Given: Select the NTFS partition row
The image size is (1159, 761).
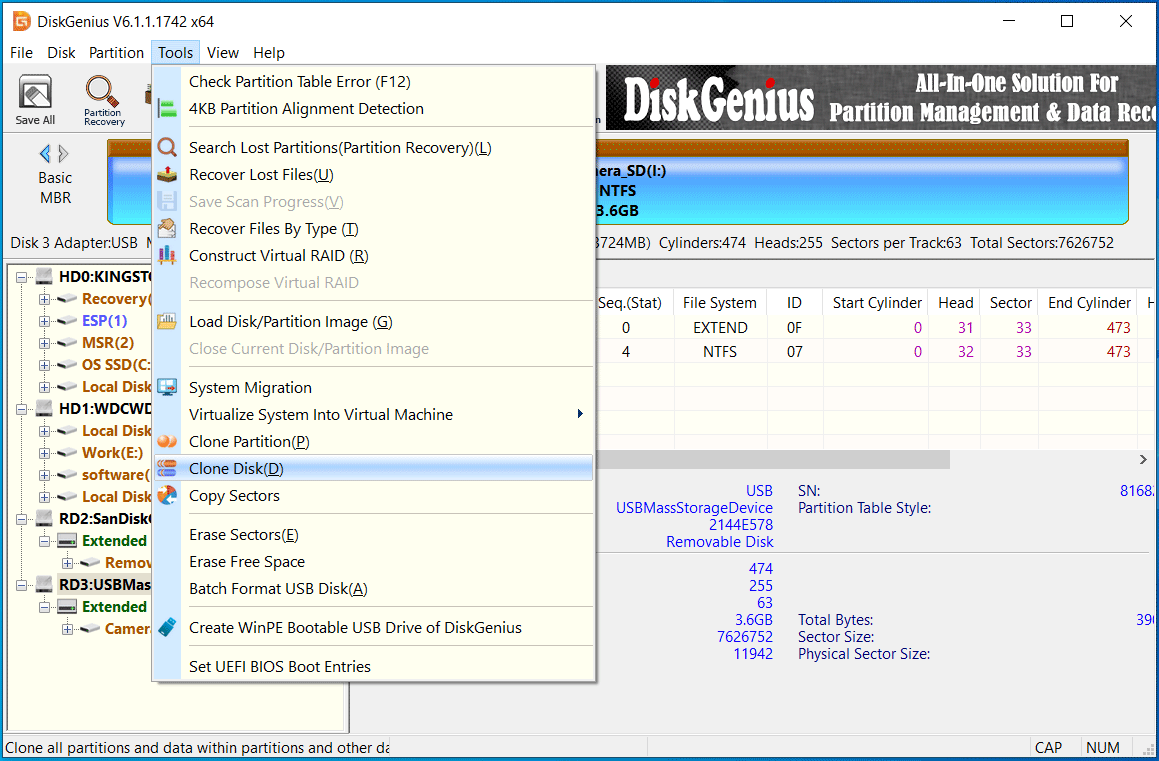Looking at the screenshot, I should point(877,352).
